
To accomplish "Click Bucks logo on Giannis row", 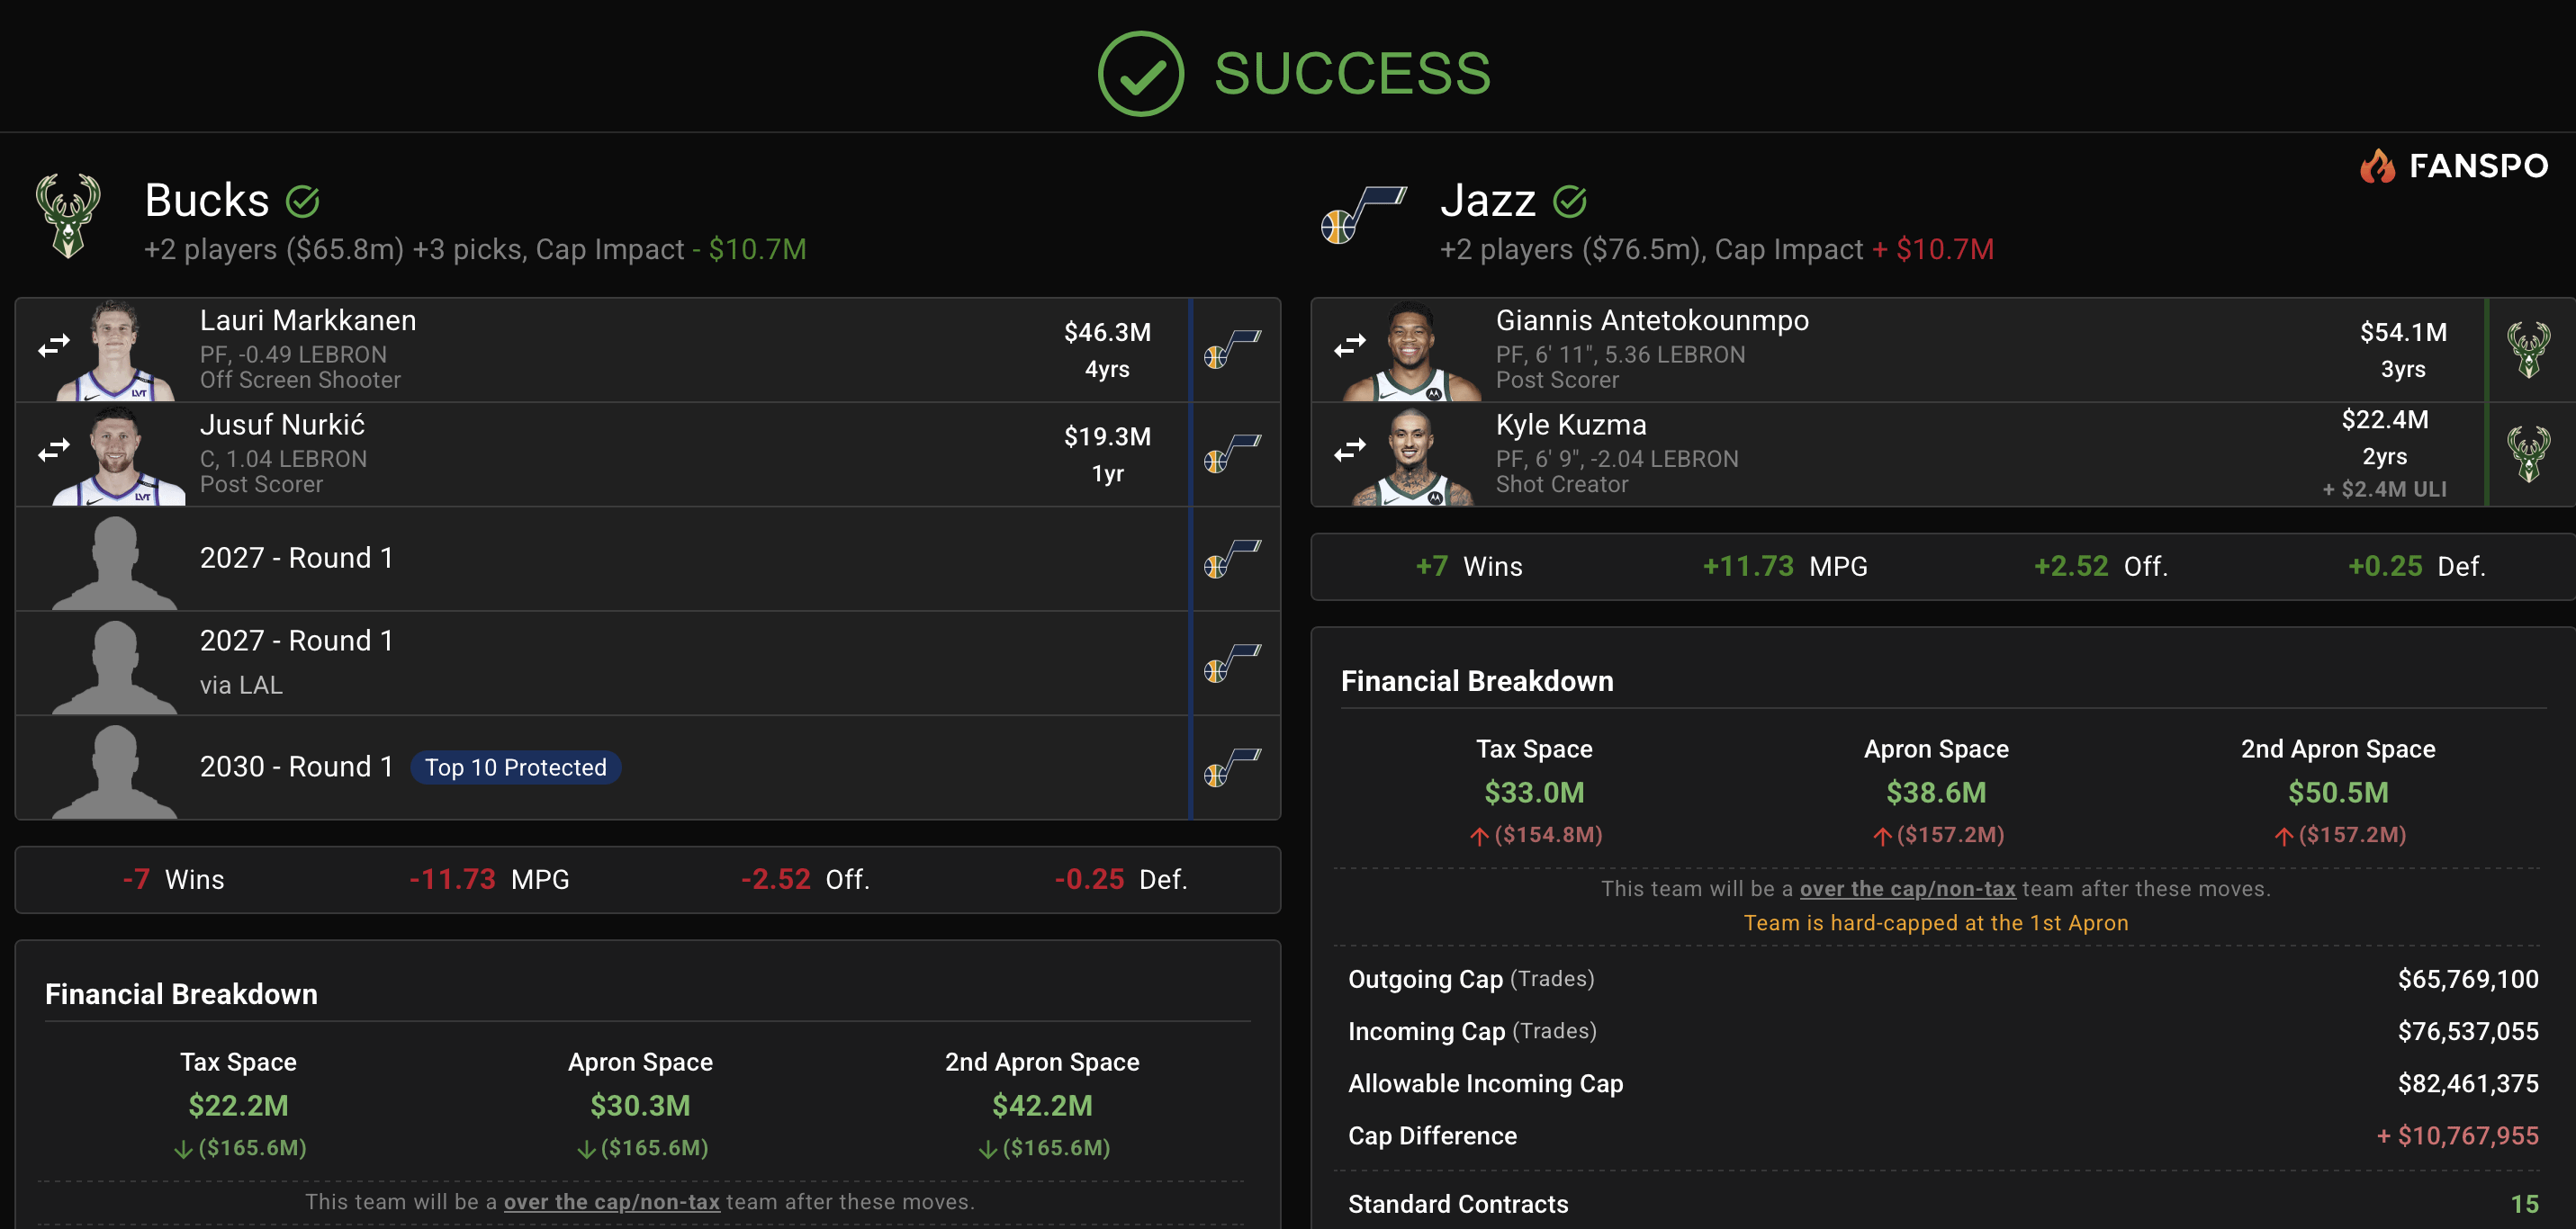I will coord(2528,350).
